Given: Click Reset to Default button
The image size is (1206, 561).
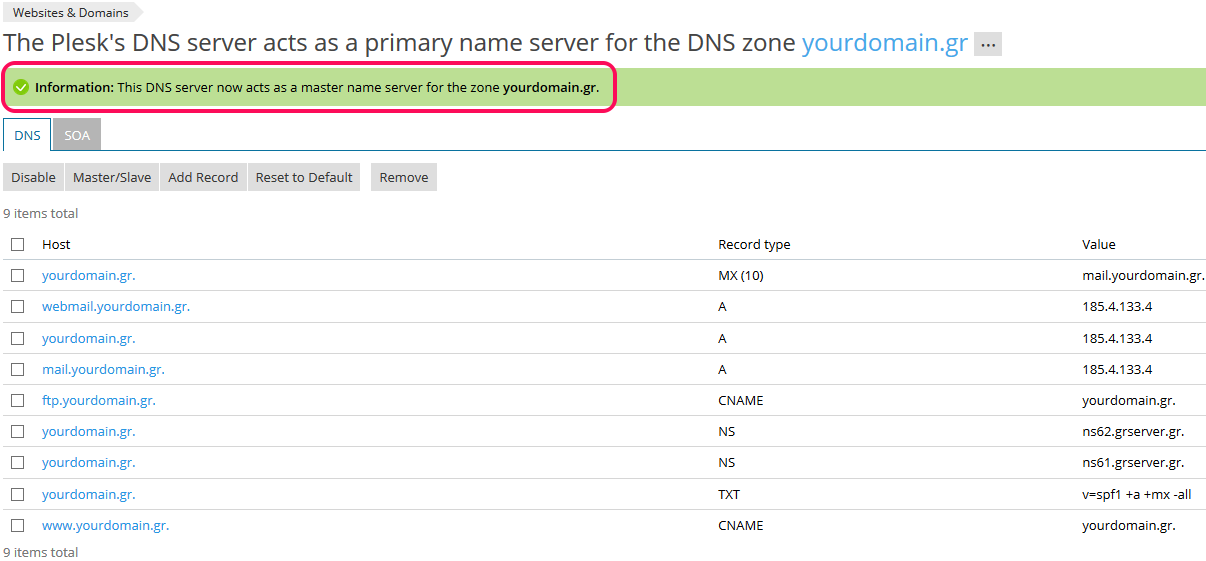Looking at the screenshot, I should tap(304, 177).
